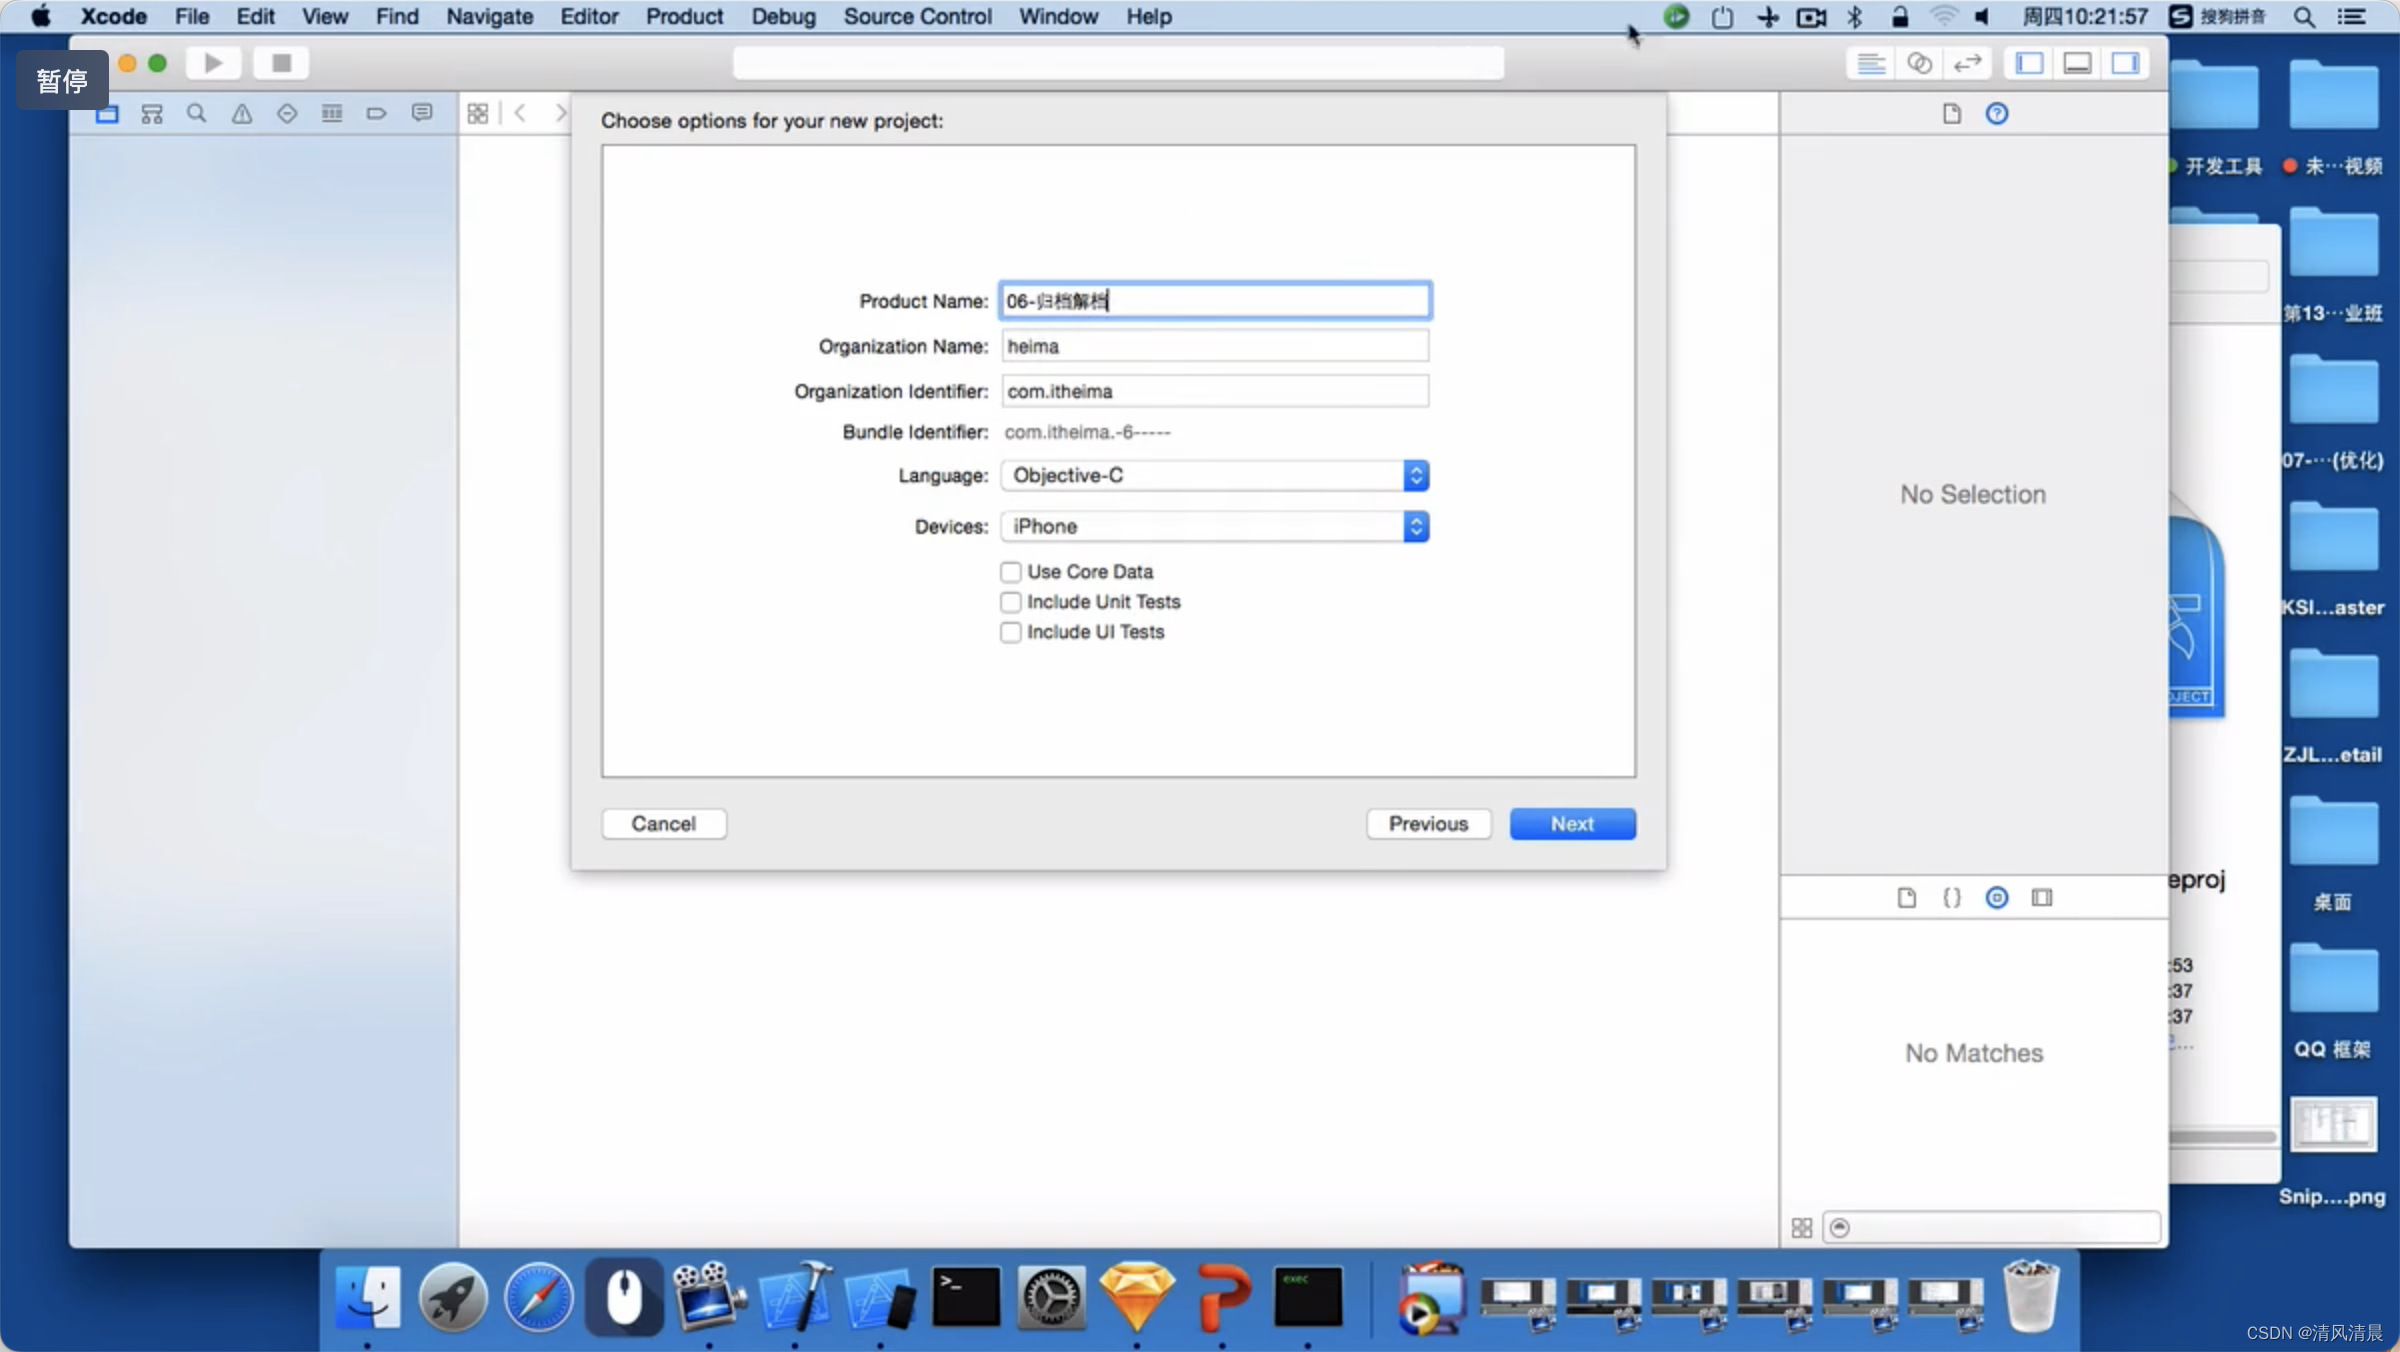
Task: Click the right panel toggle icon
Action: tap(2126, 63)
